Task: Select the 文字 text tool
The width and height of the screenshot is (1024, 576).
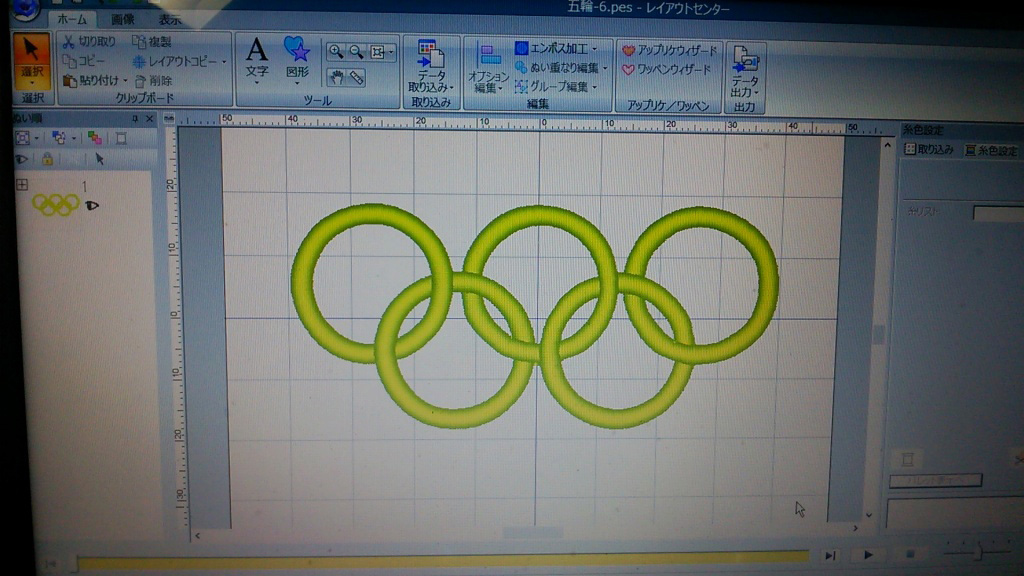Action: tap(257, 59)
